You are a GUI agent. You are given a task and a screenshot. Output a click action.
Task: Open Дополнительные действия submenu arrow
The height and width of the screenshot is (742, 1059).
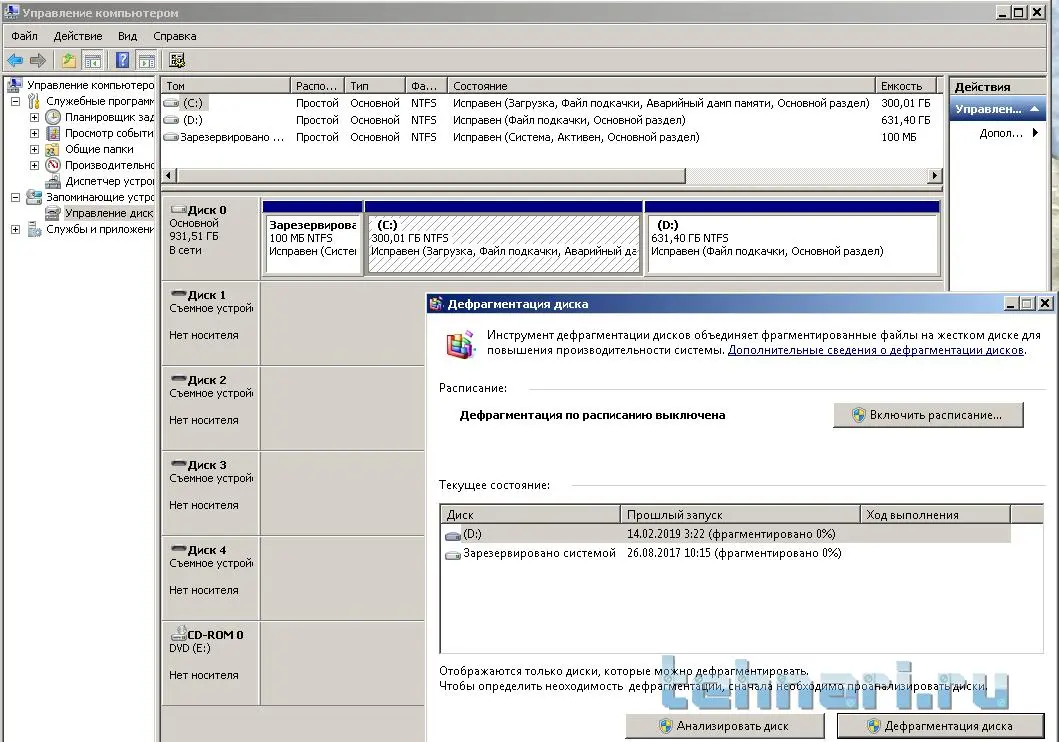(x=1035, y=133)
